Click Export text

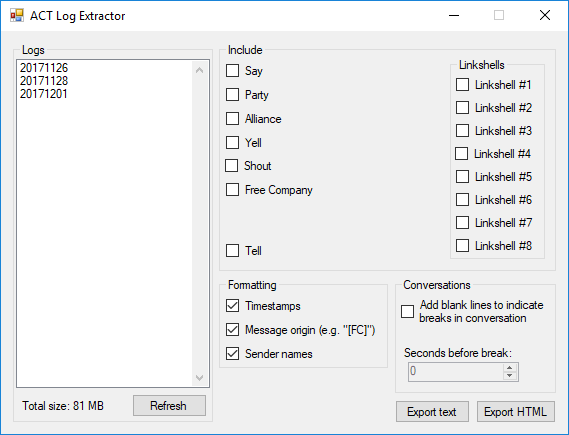[x=432, y=412]
